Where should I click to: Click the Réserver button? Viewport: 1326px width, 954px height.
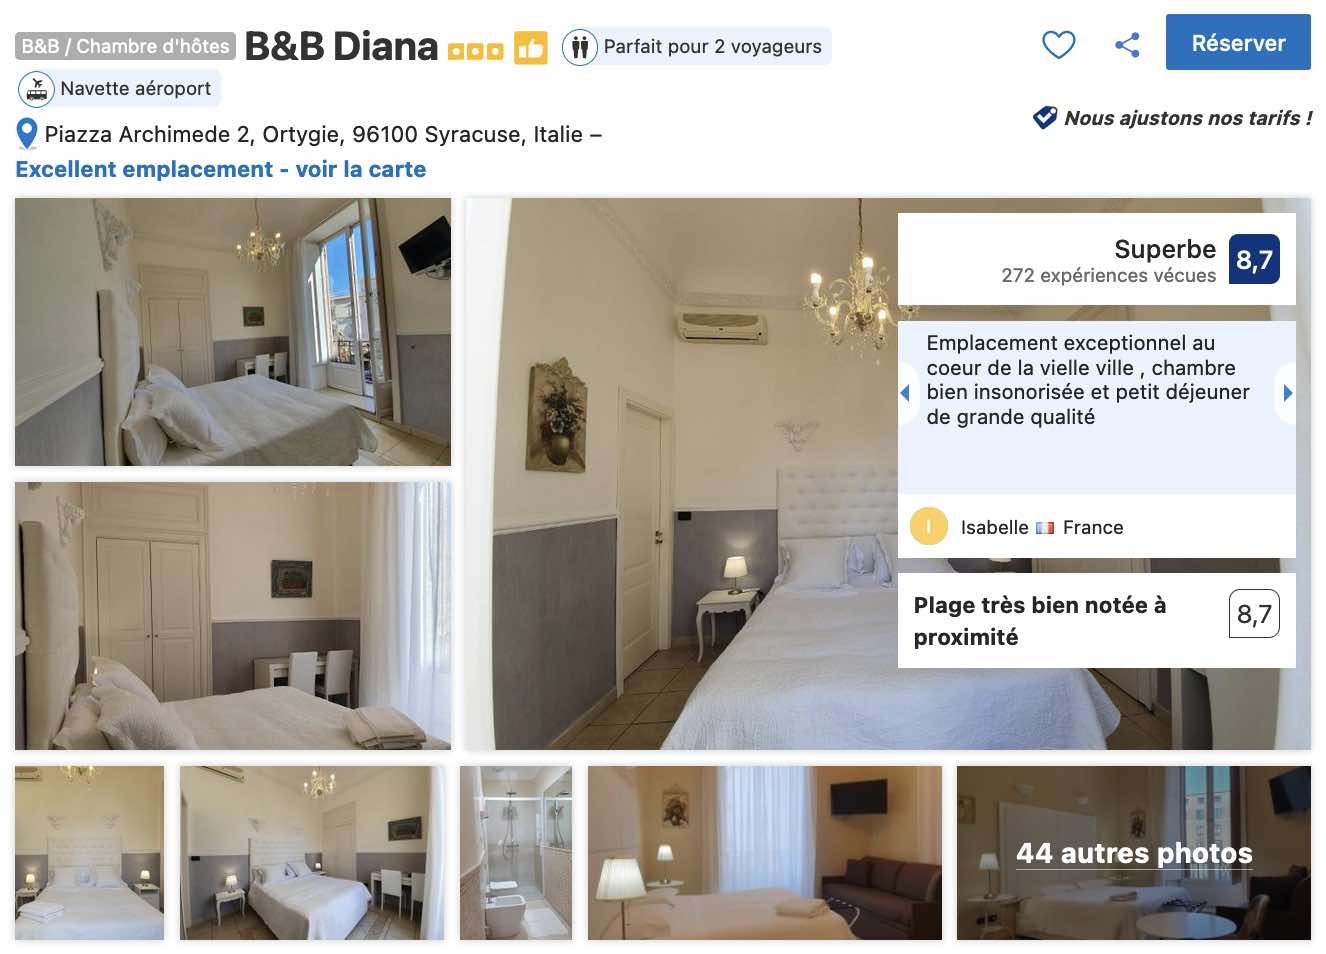pyautogui.click(x=1238, y=42)
